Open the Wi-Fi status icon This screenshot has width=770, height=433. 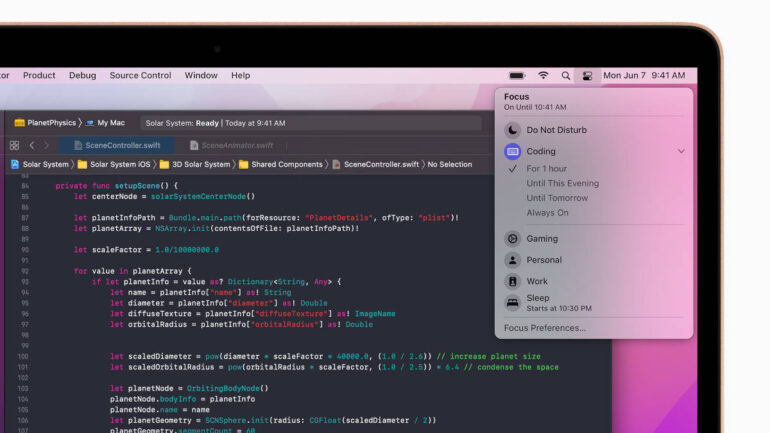click(543, 76)
